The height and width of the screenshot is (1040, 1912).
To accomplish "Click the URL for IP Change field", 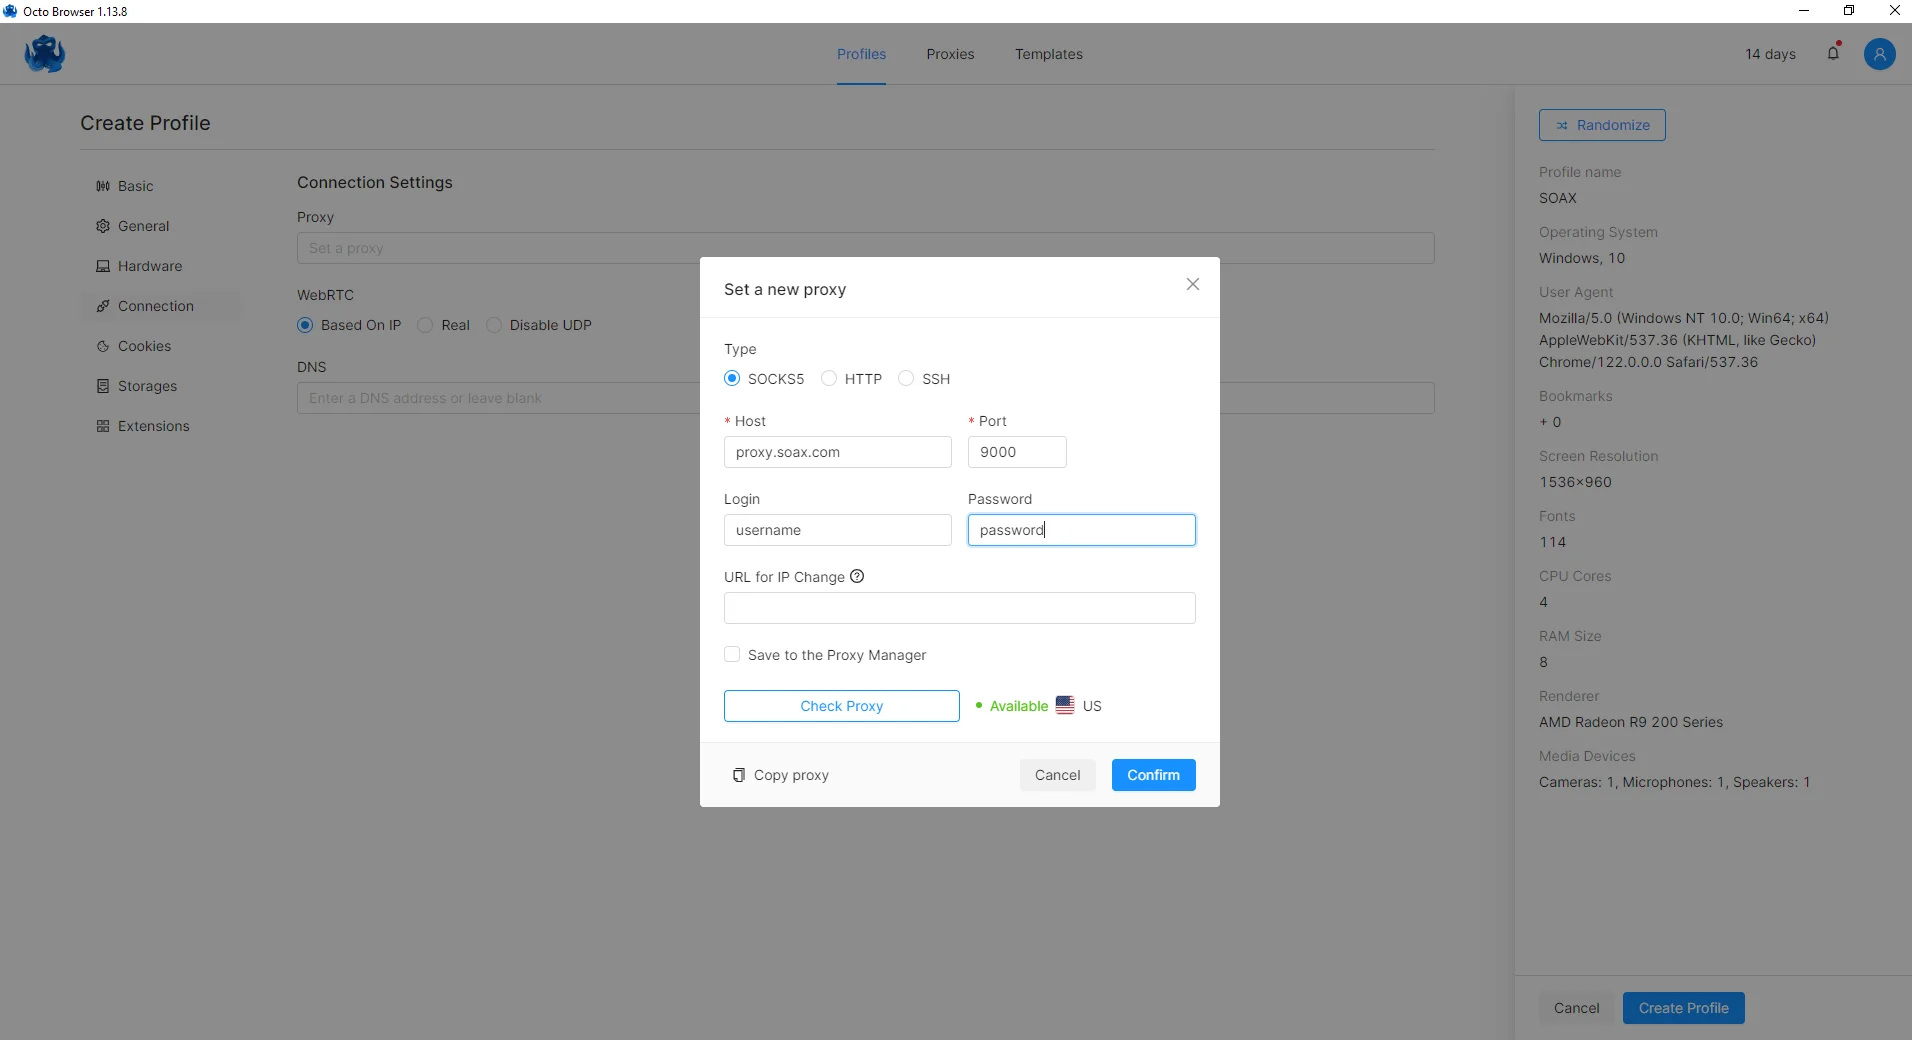I will [959, 608].
